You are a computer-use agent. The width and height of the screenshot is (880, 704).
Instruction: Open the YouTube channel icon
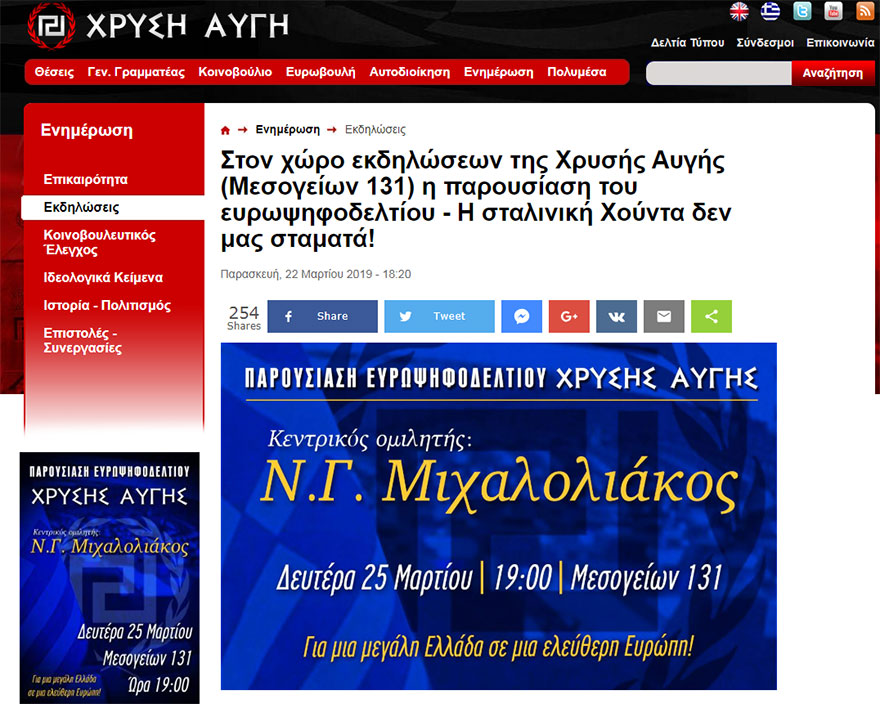pyautogui.click(x=833, y=11)
